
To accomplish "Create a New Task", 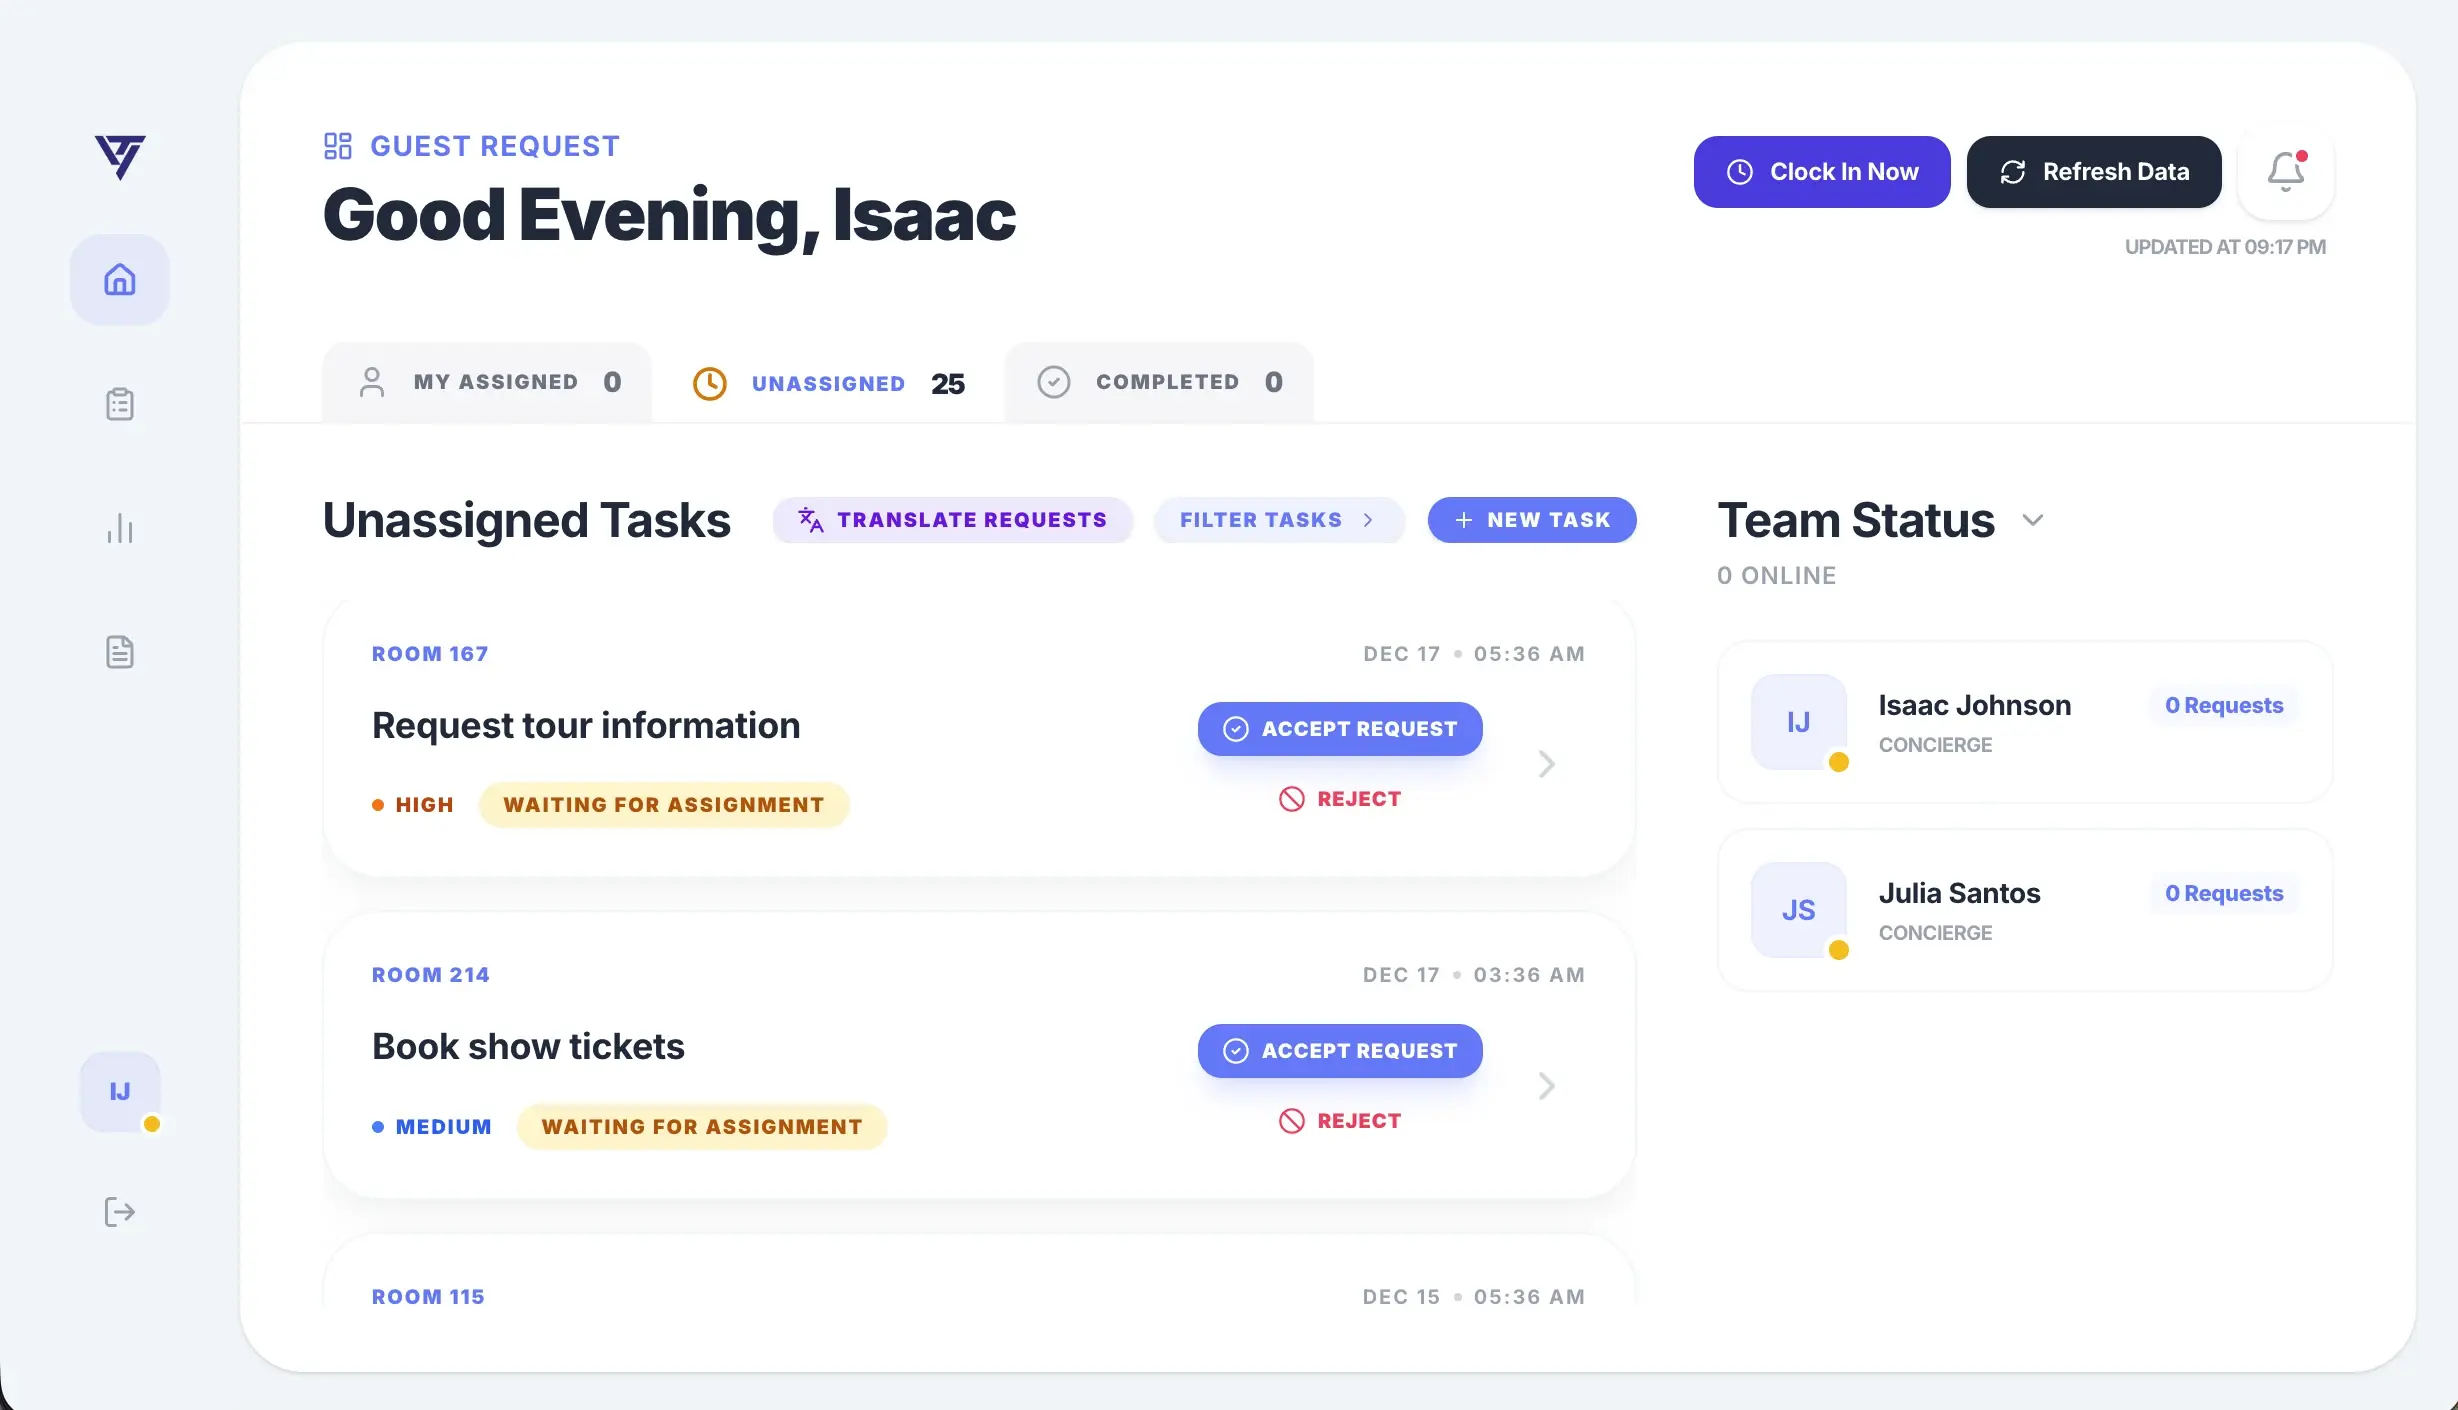I will coord(1532,520).
